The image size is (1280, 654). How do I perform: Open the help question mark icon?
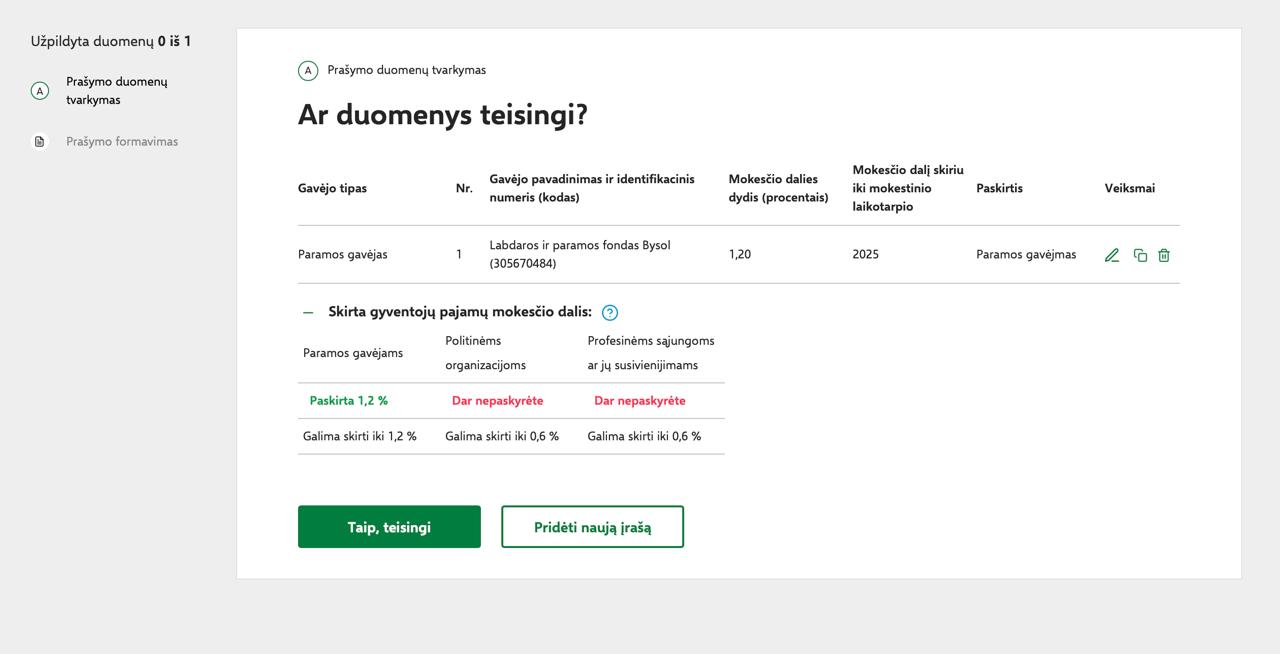point(610,312)
